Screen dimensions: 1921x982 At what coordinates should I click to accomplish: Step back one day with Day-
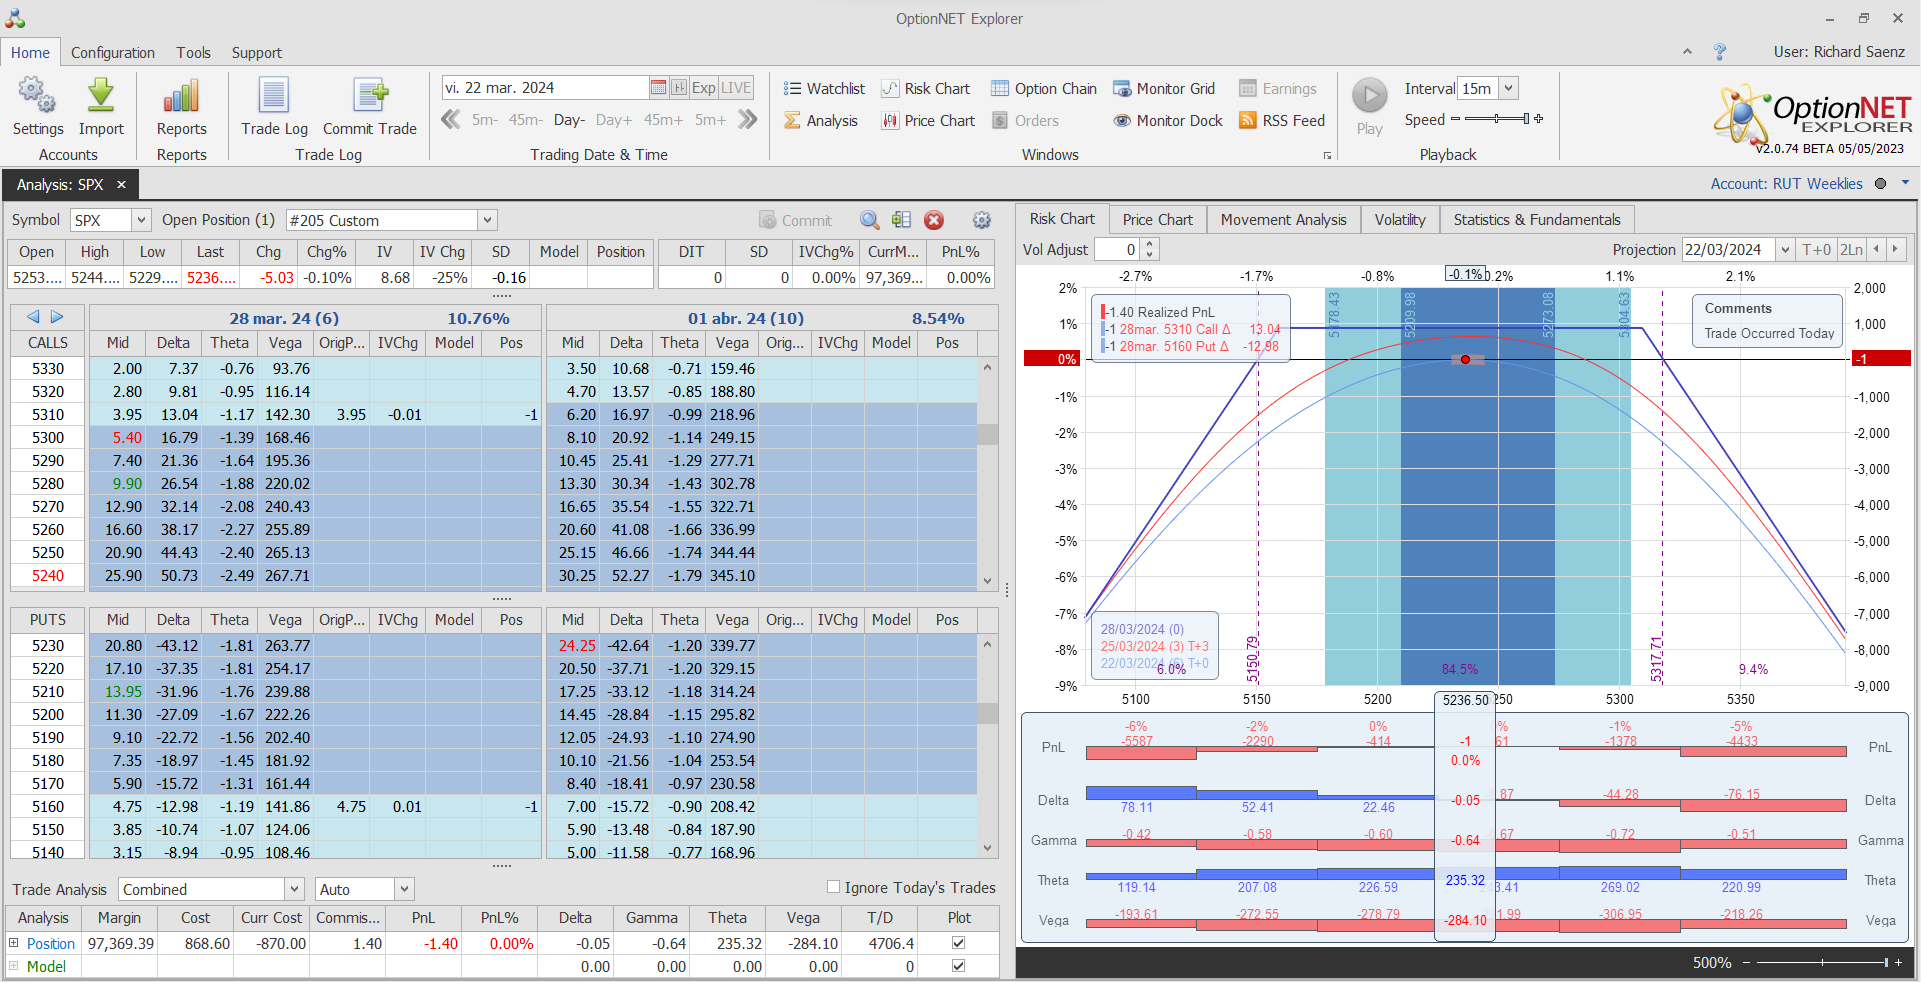569,120
